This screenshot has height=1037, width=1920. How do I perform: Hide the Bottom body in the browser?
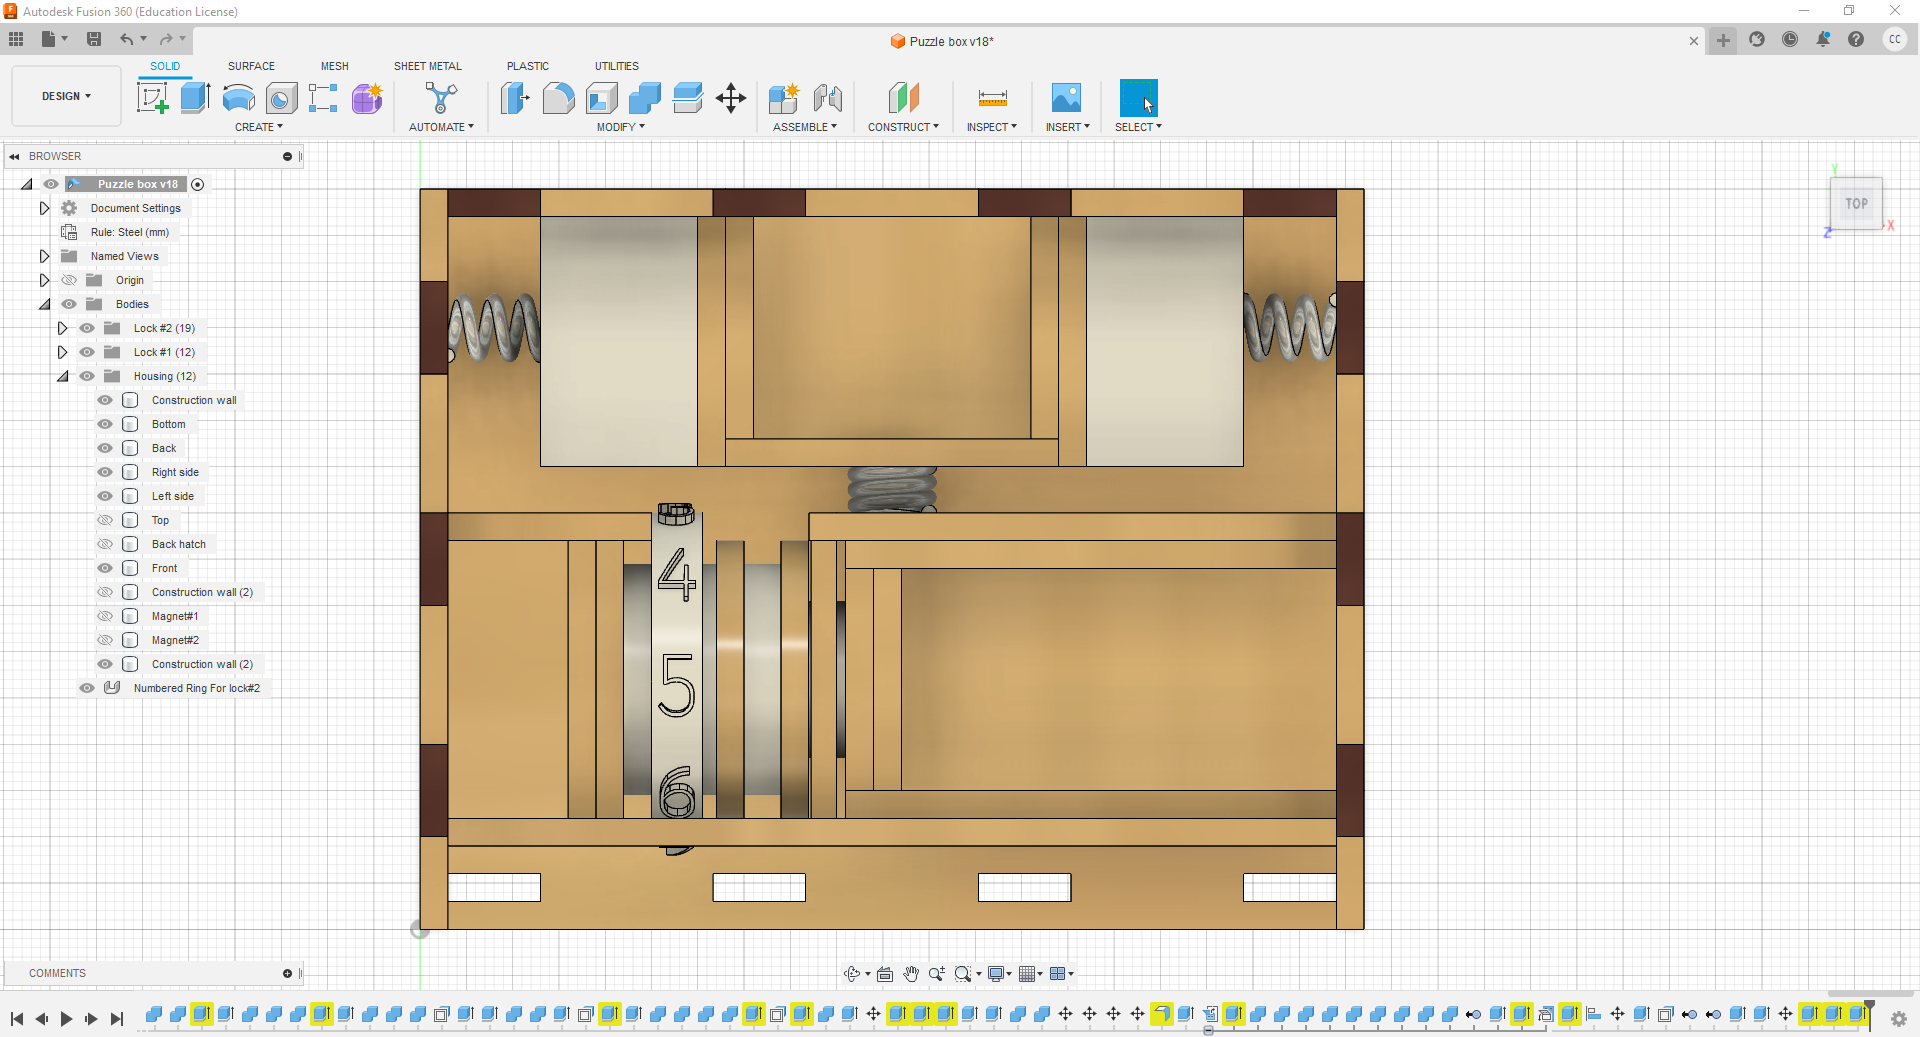(104, 424)
